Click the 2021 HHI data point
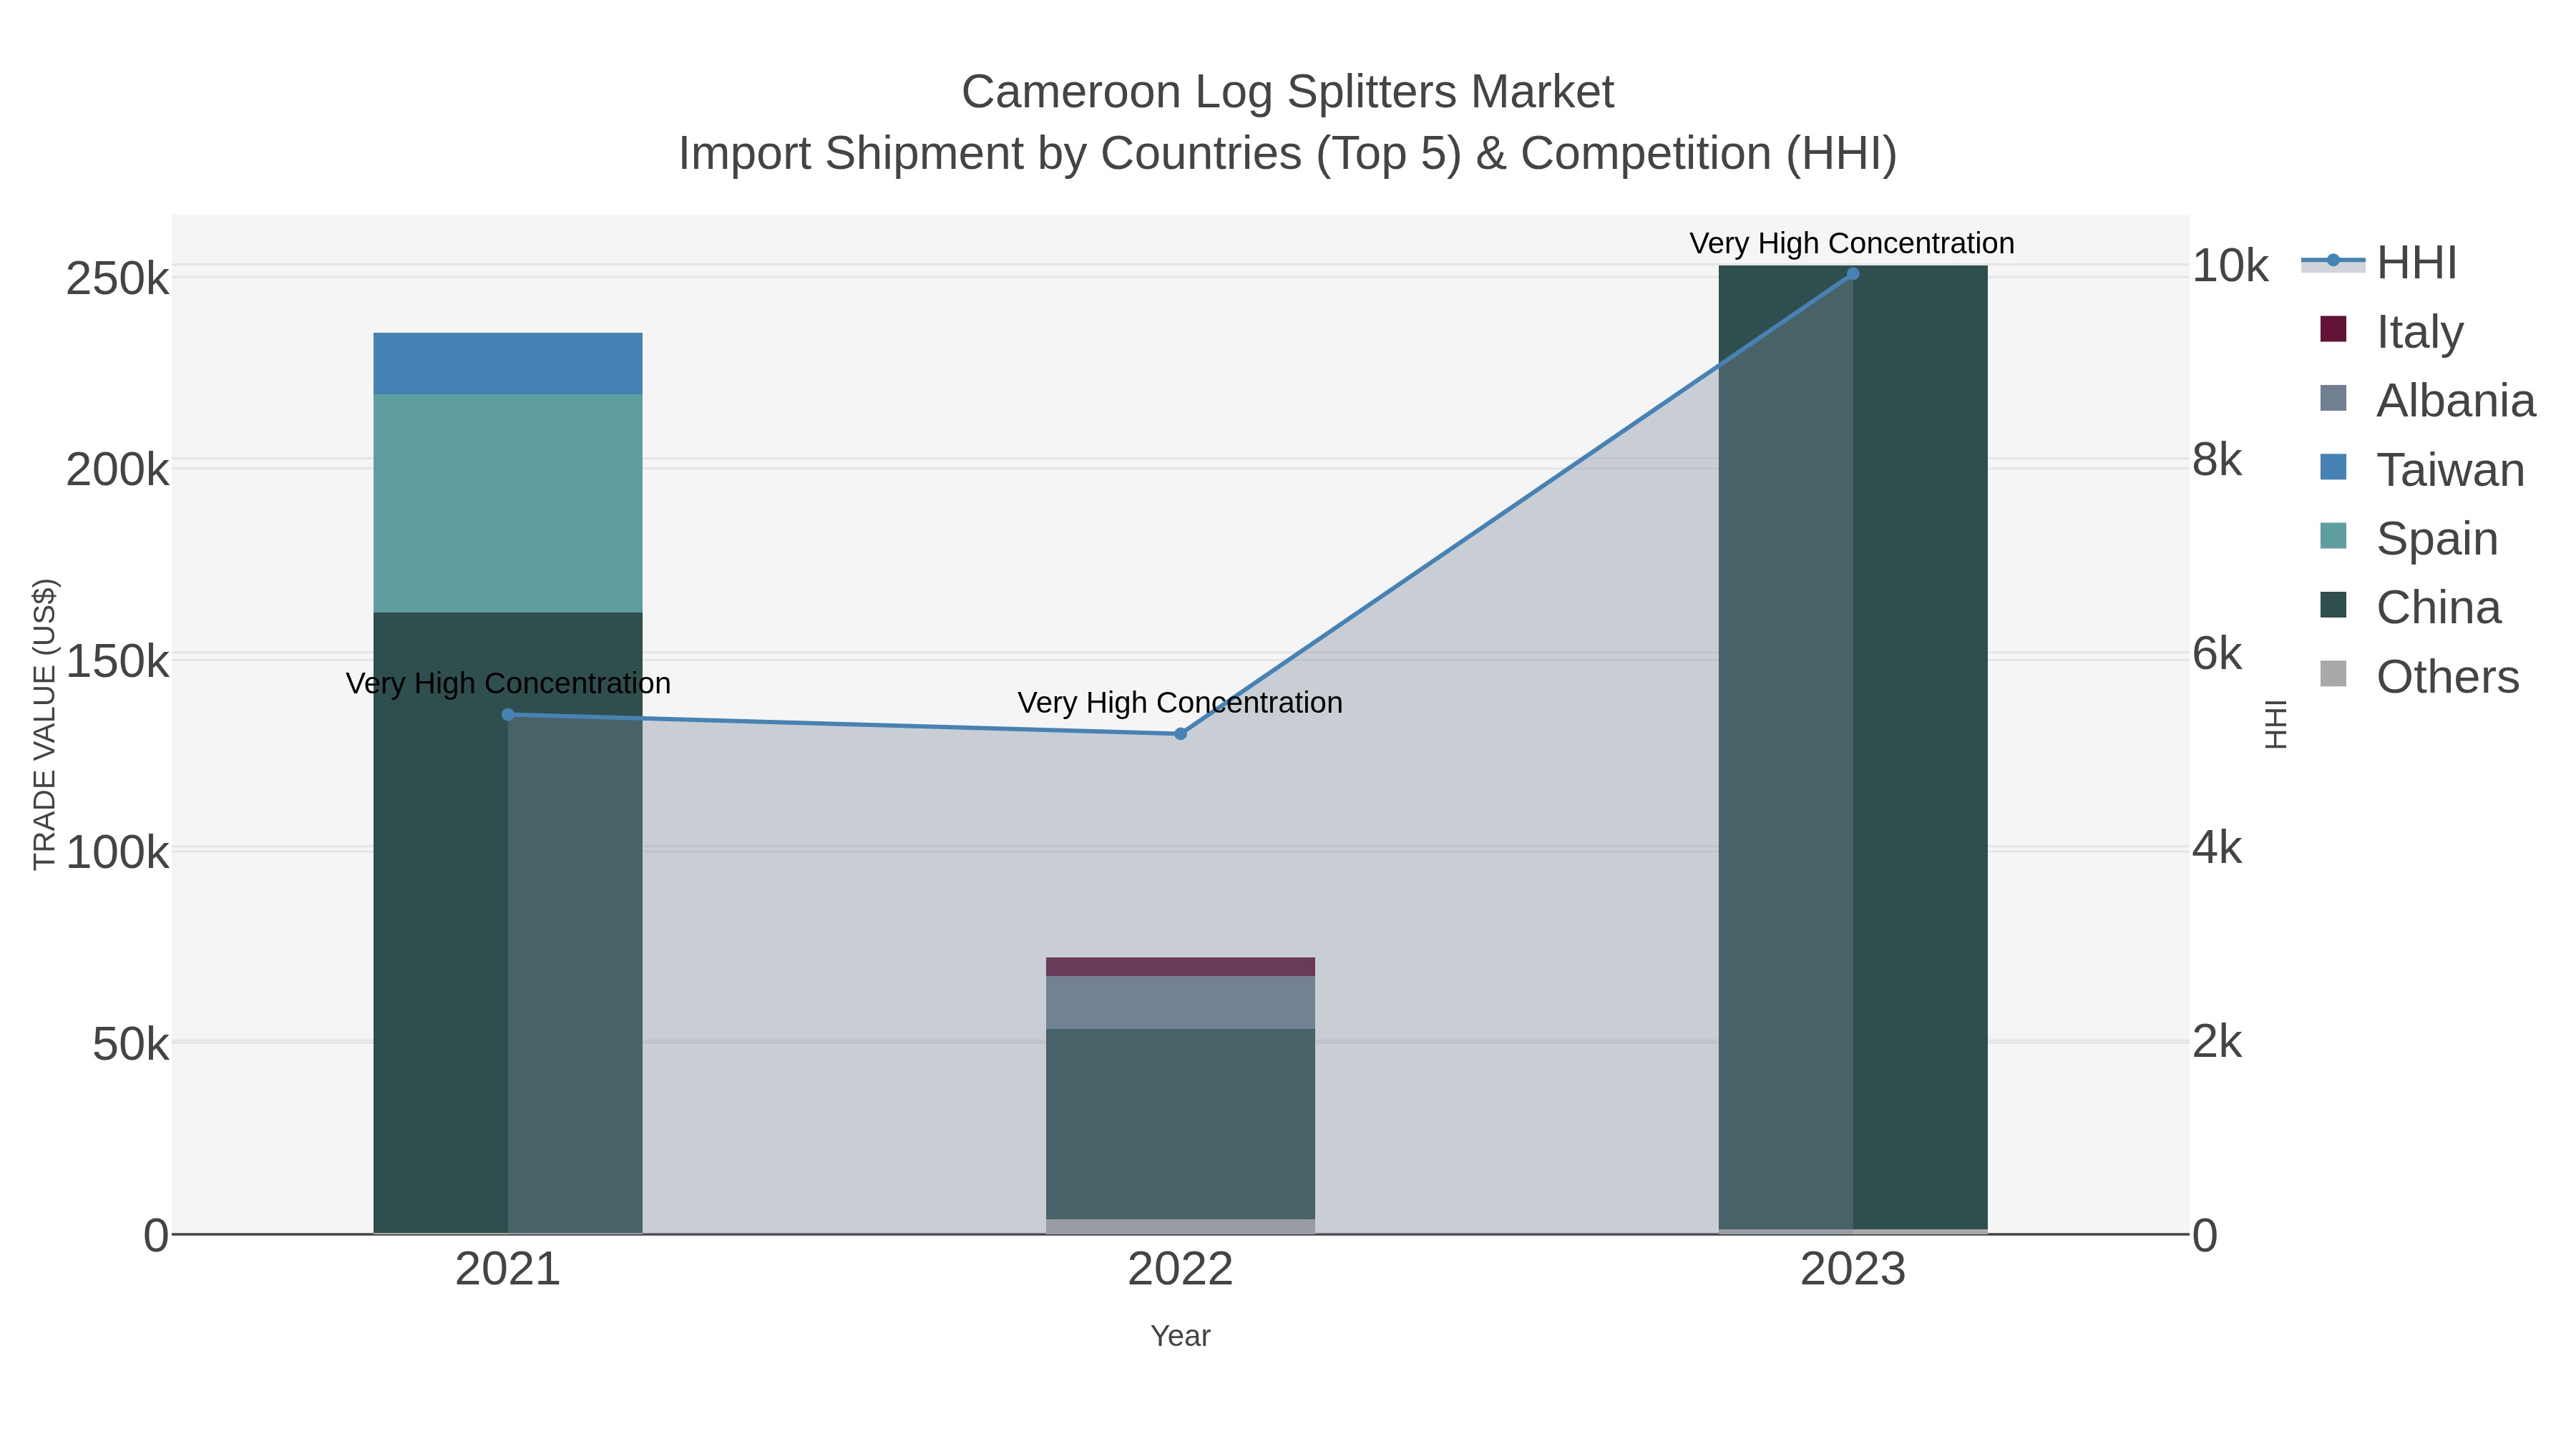Viewport: 2576px width, 1449px height. (x=508, y=715)
